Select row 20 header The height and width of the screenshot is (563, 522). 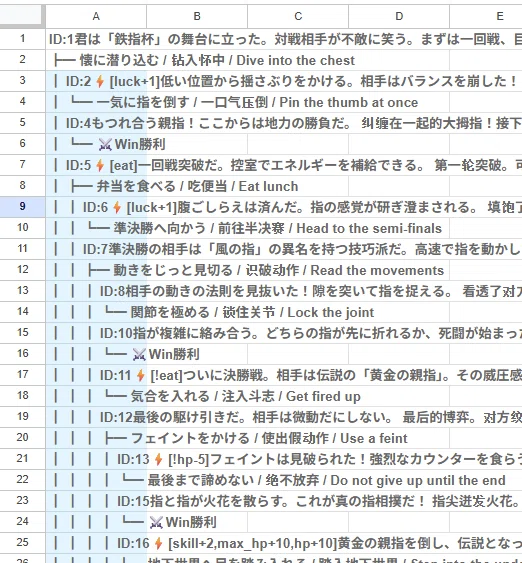[x=23, y=437]
